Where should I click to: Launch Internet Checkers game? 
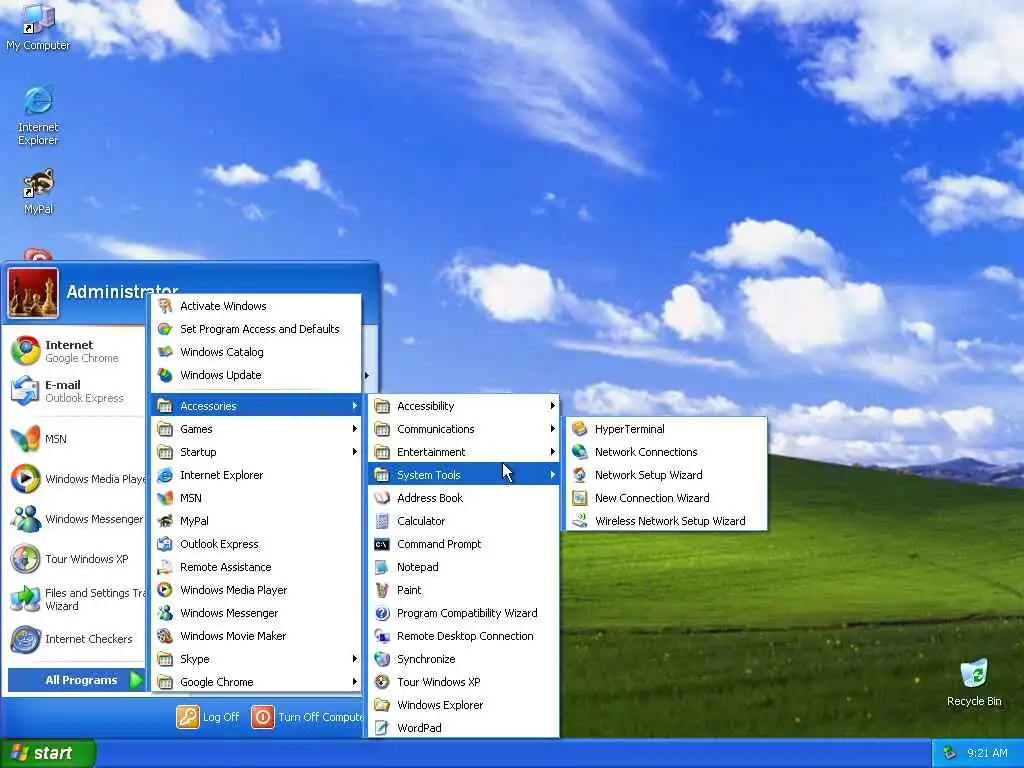(x=77, y=639)
